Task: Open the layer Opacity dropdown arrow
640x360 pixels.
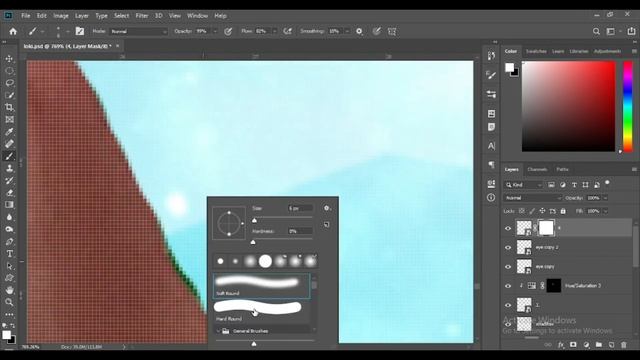Action: (605, 198)
